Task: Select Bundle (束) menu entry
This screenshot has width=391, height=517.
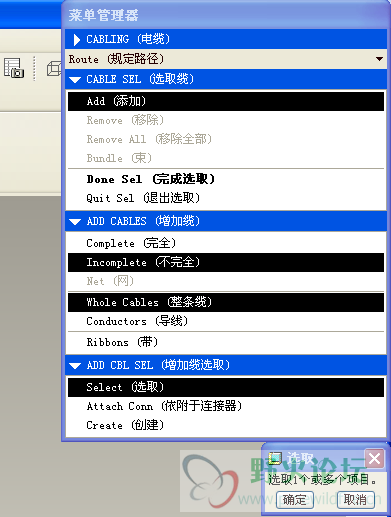Action: [x=226, y=158]
